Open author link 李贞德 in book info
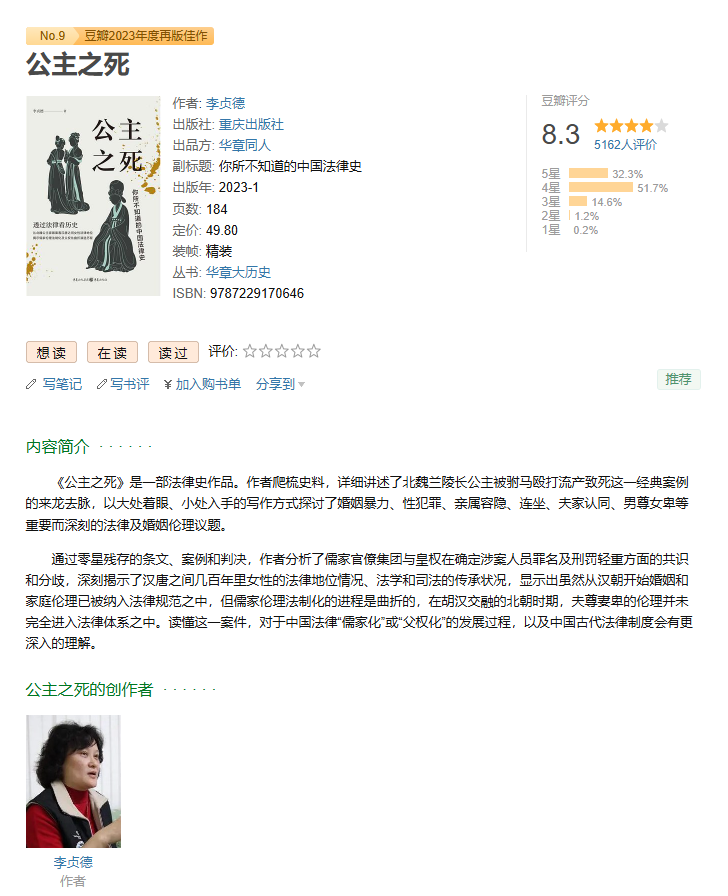The height and width of the screenshot is (896, 728). tap(225, 103)
